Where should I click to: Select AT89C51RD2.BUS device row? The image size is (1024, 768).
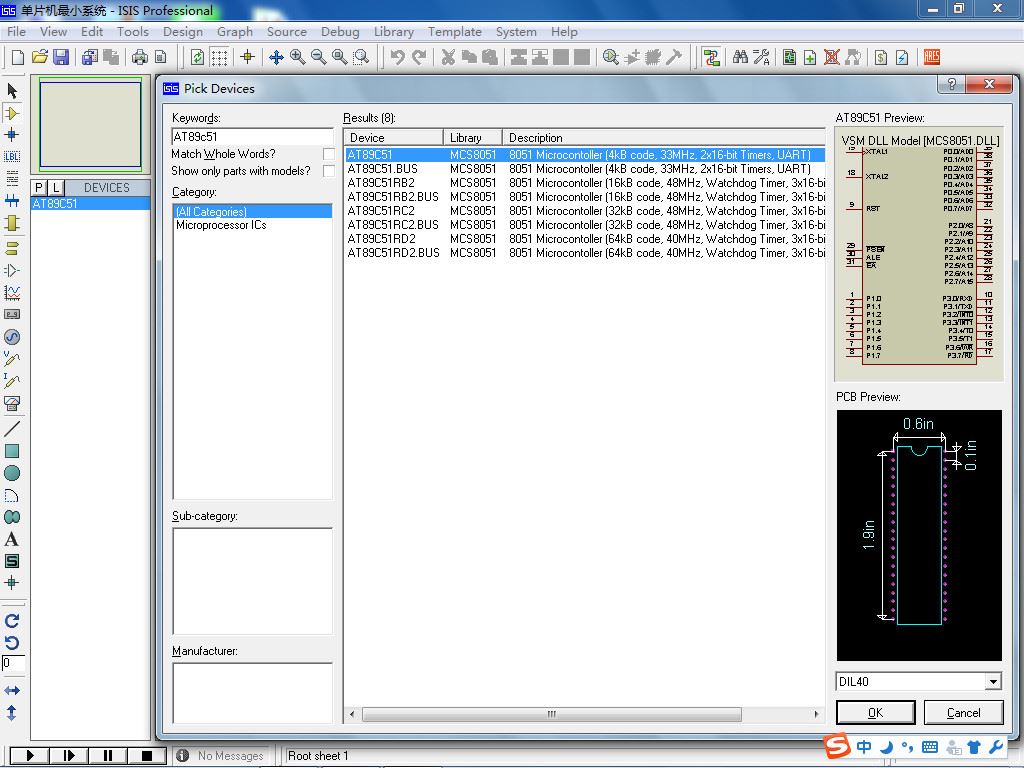[x=584, y=253]
